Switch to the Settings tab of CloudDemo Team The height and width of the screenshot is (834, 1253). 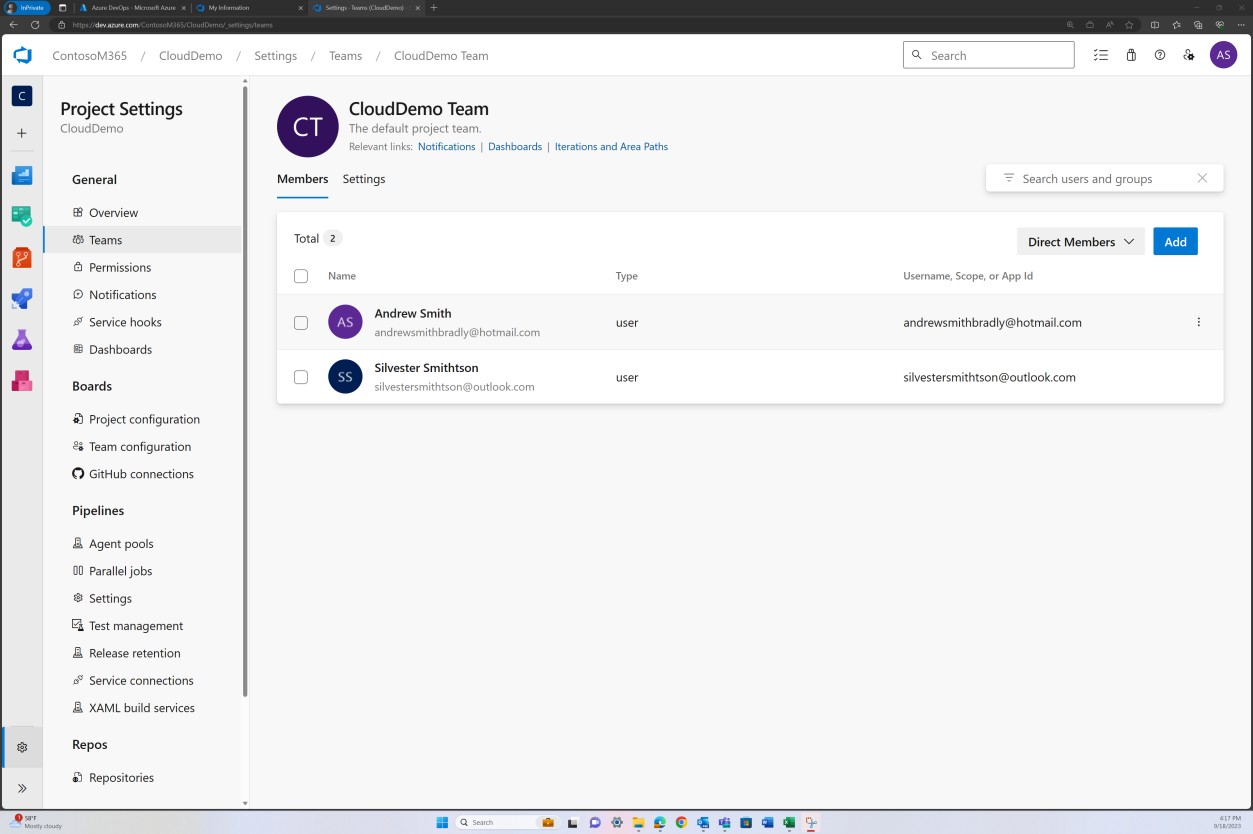coord(364,179)
